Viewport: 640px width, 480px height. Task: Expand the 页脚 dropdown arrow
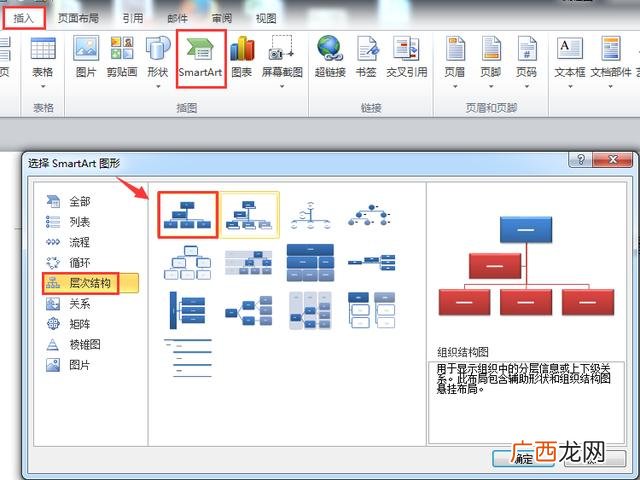491,87
